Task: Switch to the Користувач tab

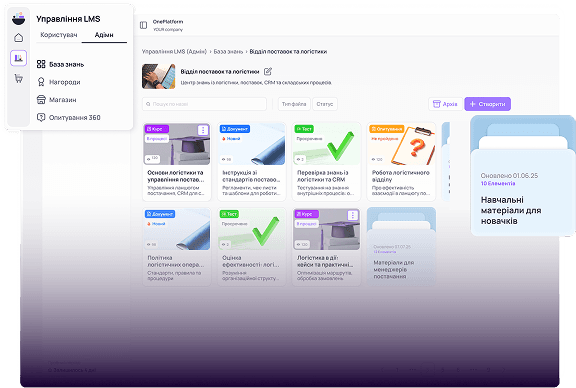Action: pyautogui.click(x=59, y=35)
